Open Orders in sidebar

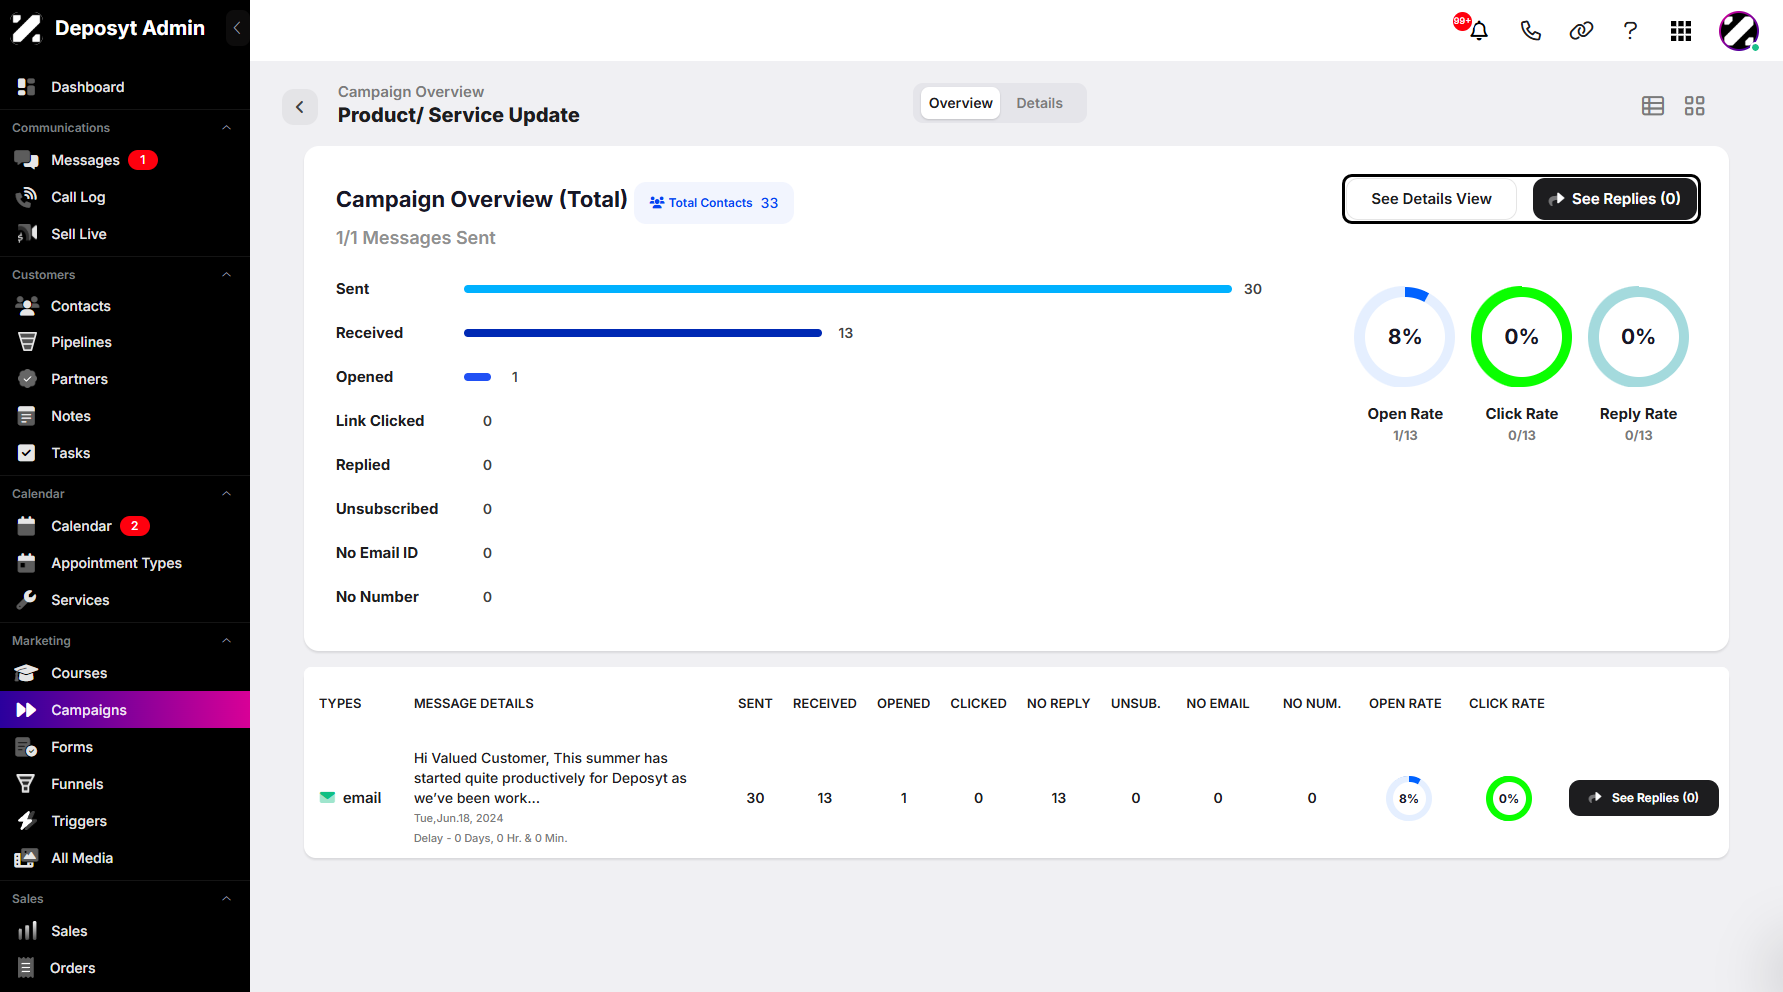(x=125, y=968)
